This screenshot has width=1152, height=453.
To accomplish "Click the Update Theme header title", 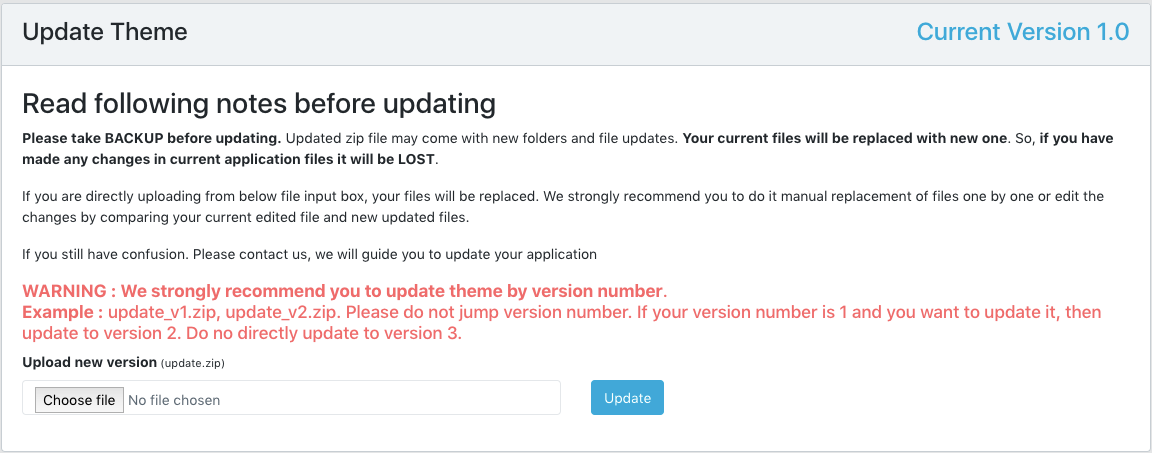I will (x=105, y=32).
